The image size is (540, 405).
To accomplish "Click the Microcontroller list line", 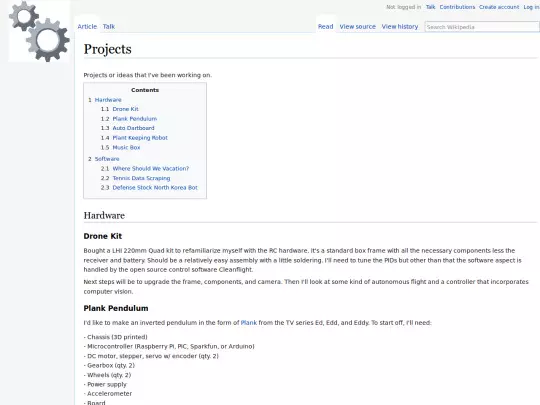I will [x=169, y=346].
